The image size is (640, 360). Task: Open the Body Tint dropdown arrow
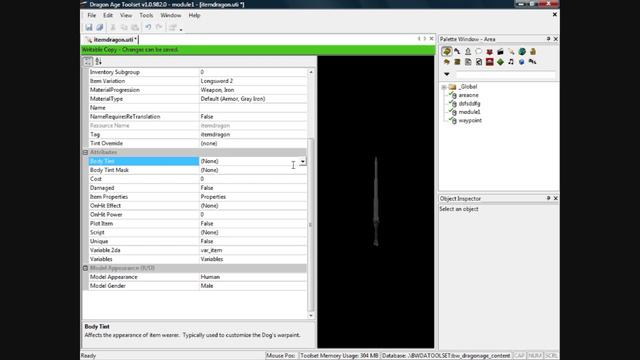[x=302, y=161]
